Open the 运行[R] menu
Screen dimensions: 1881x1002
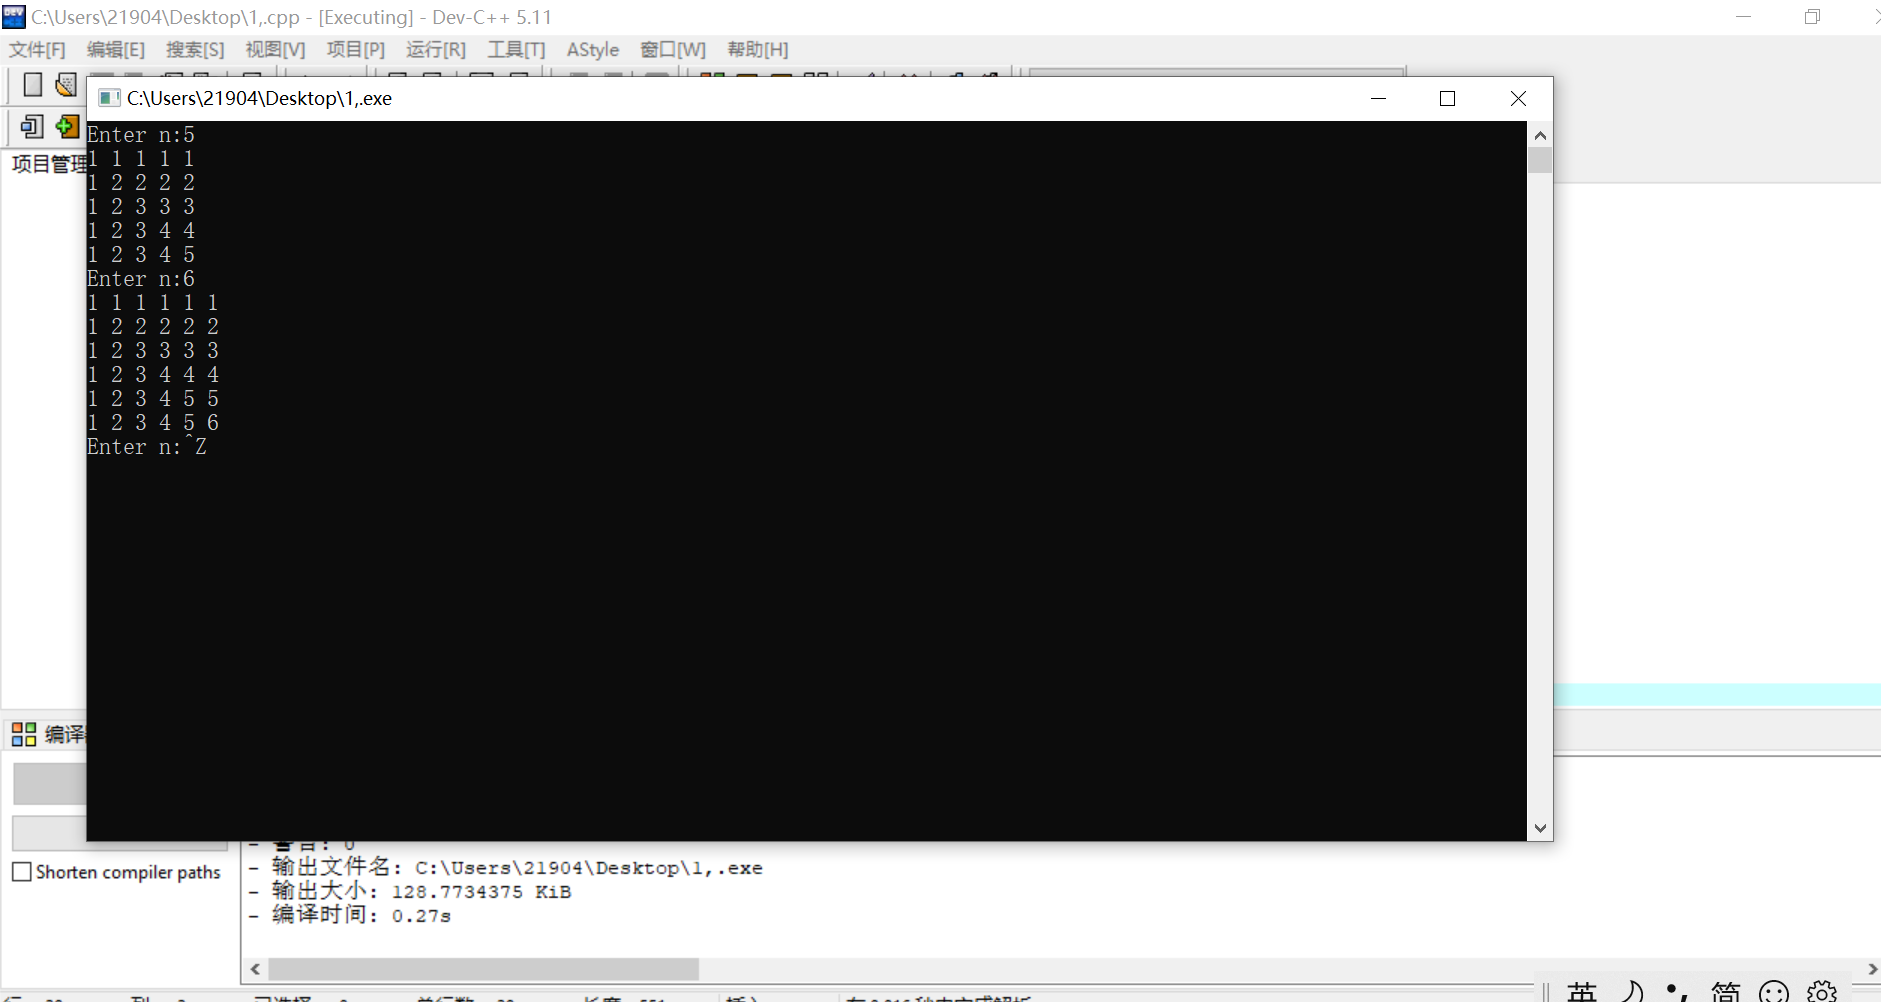pos(436,50)
